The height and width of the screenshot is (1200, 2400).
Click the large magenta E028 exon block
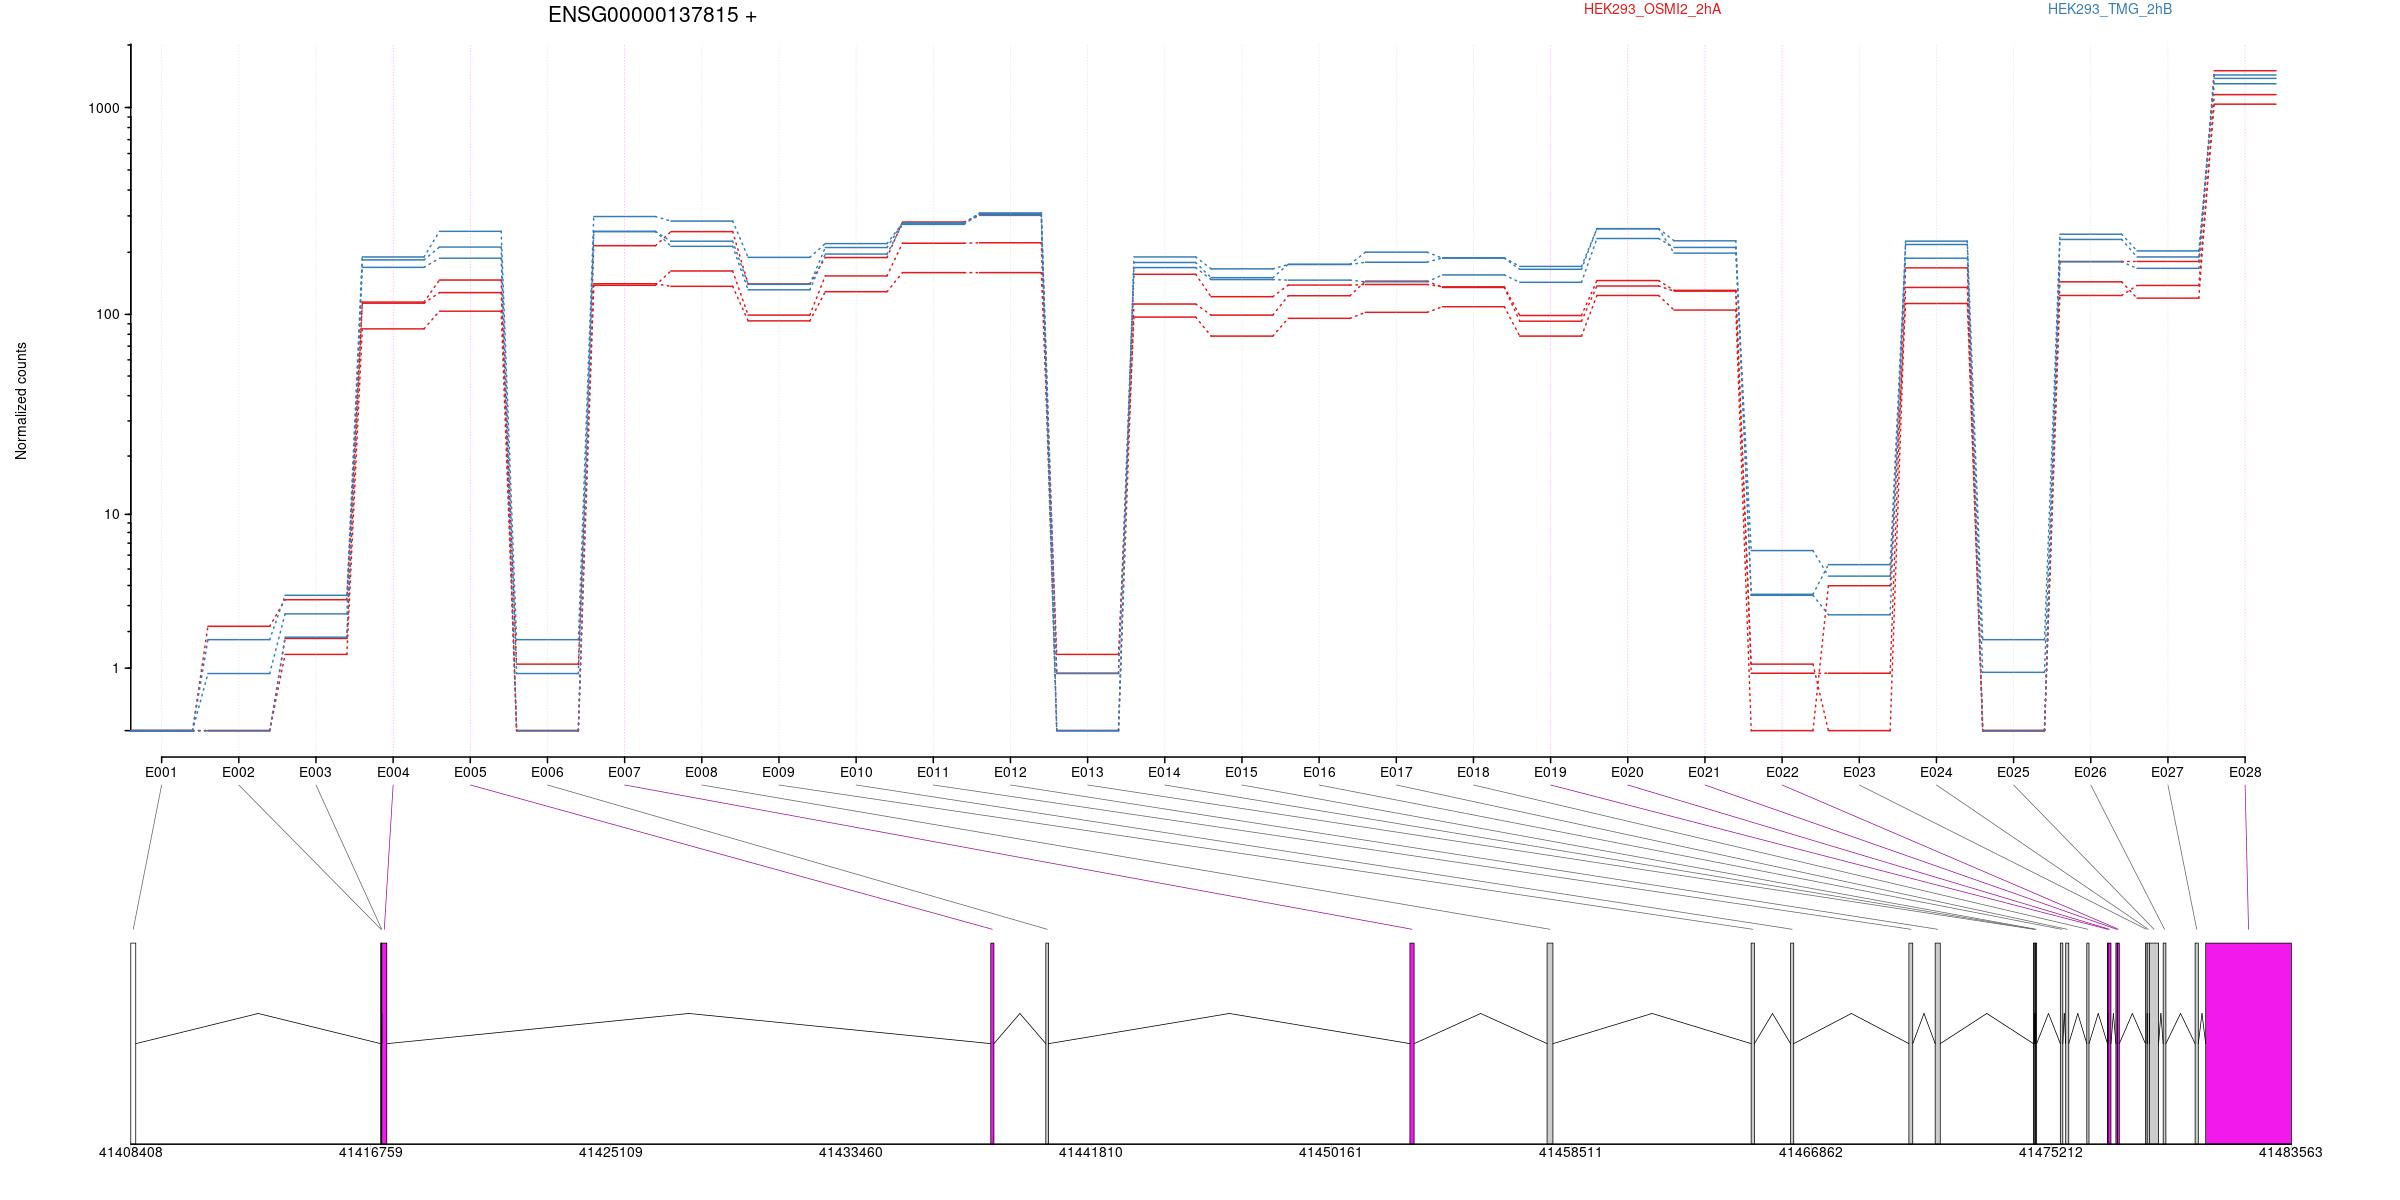click(2248, 1043)
